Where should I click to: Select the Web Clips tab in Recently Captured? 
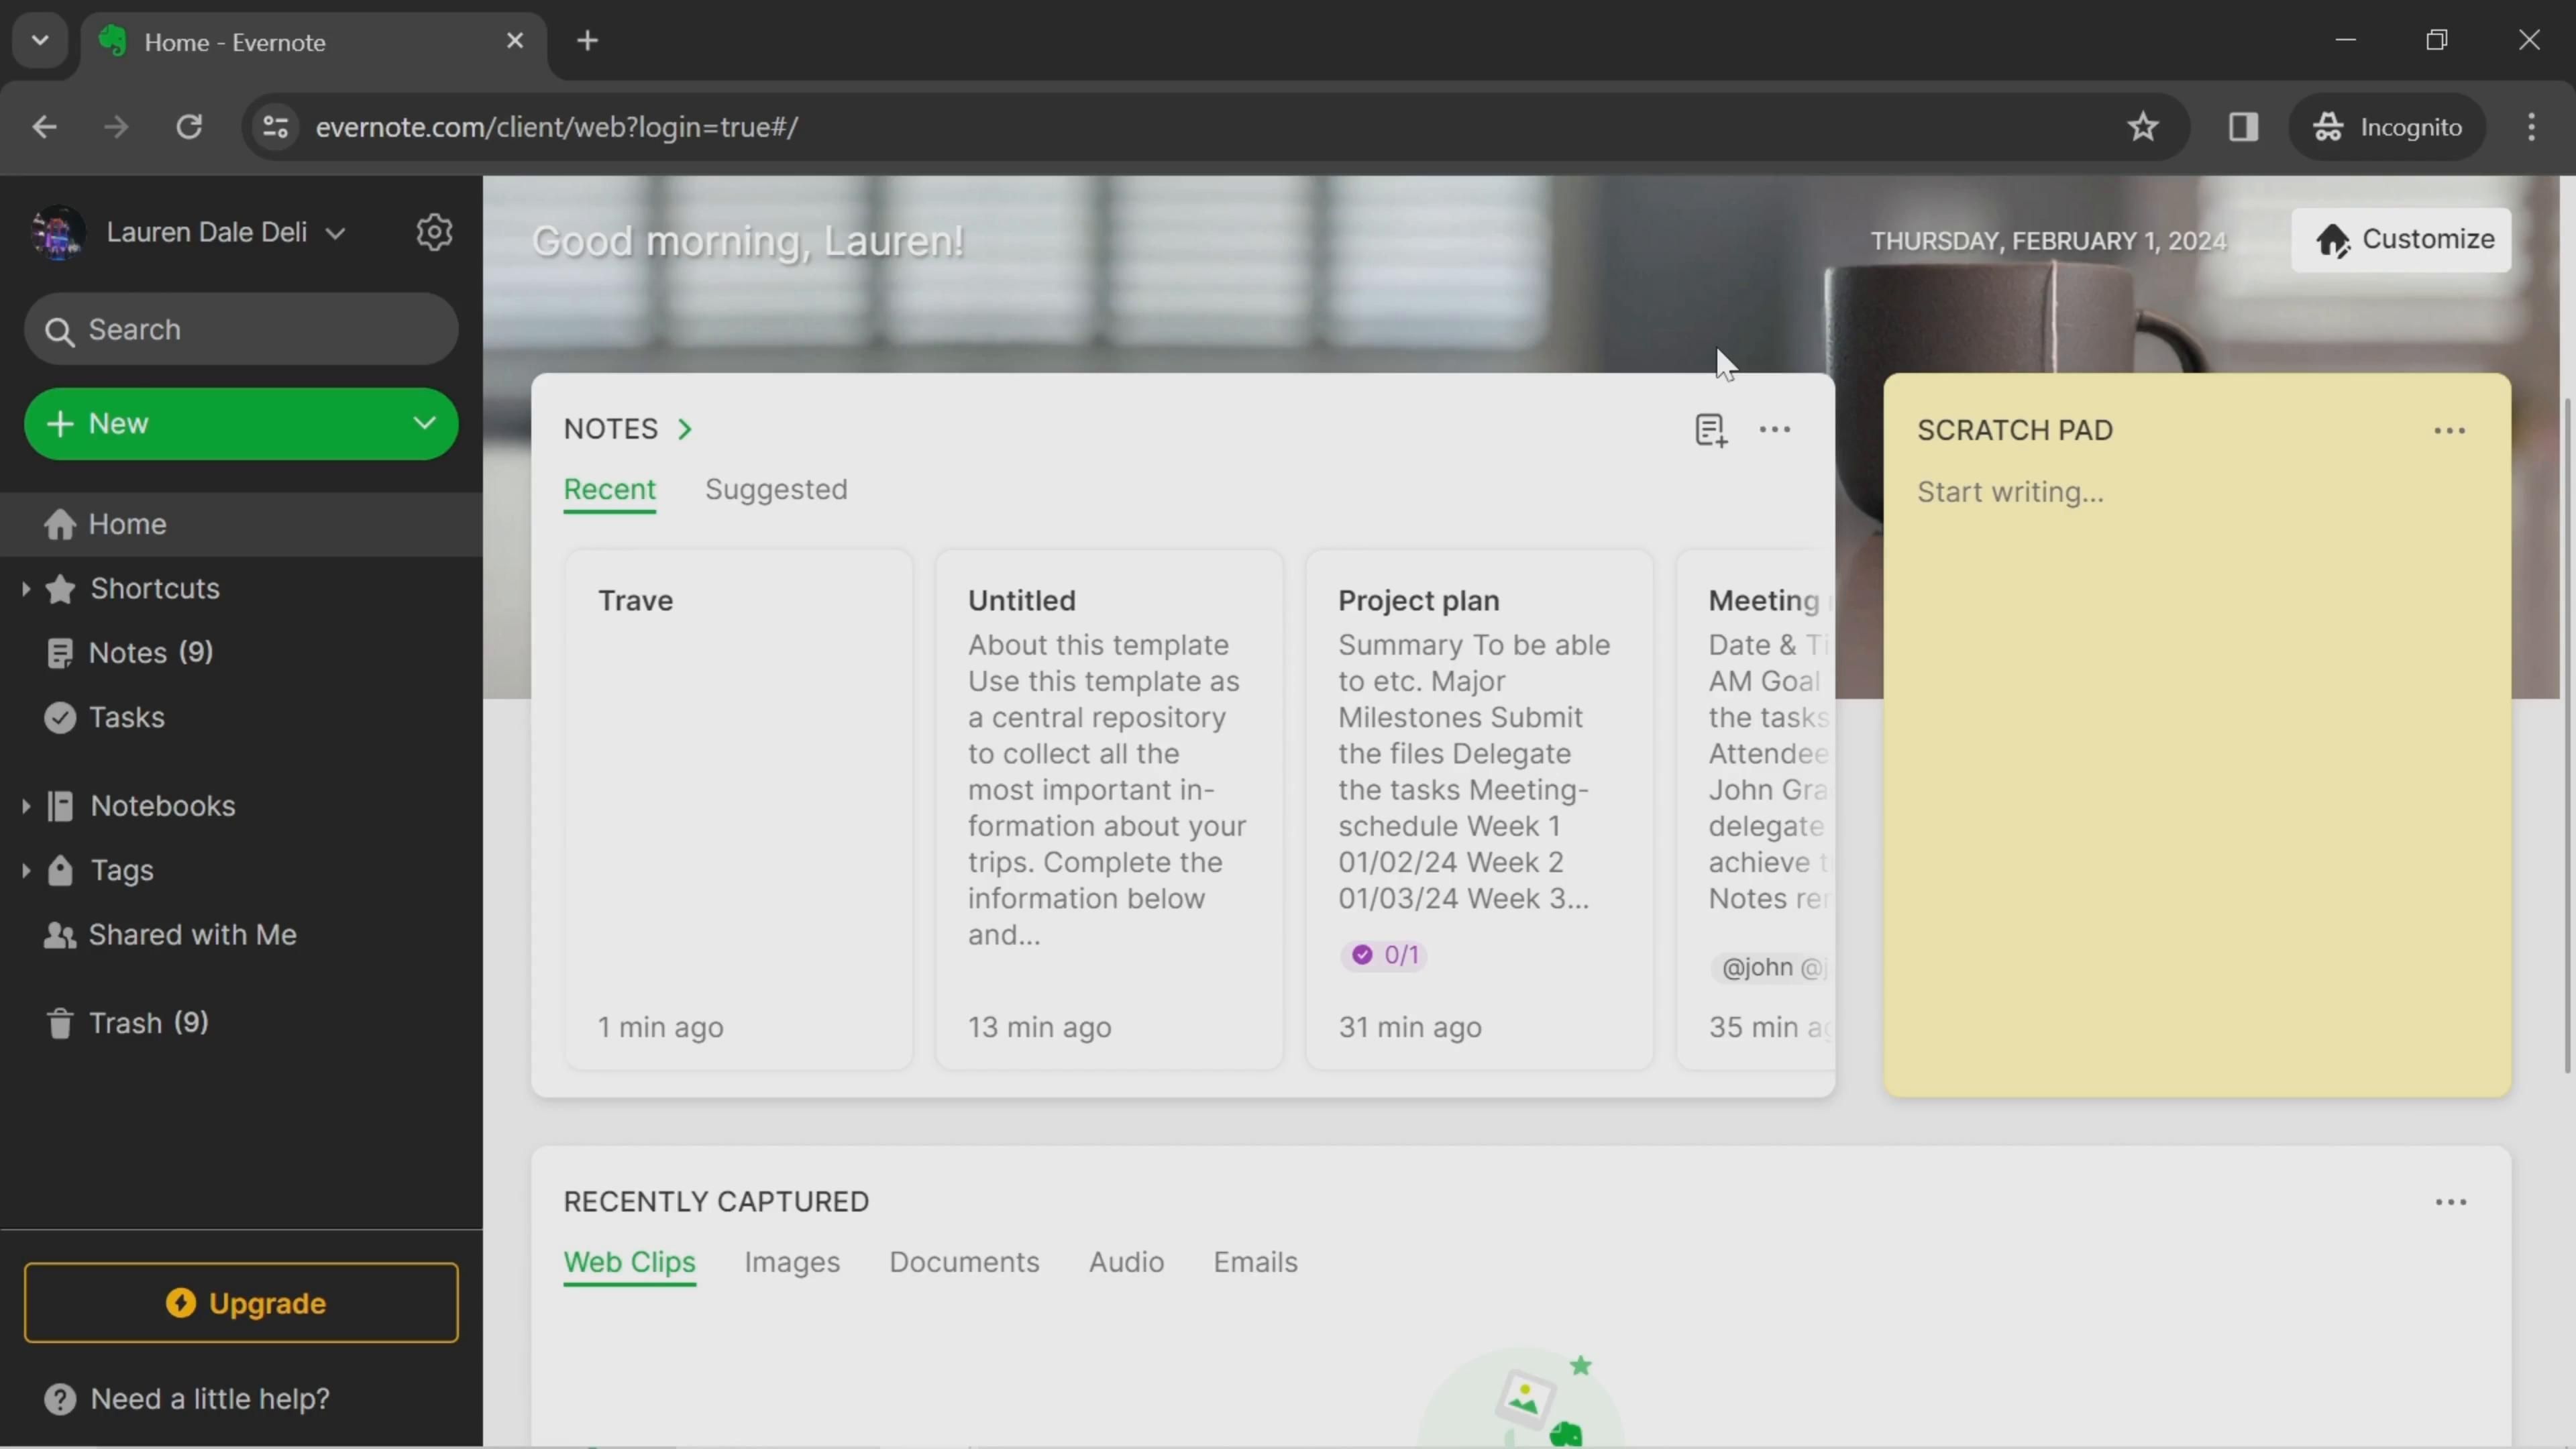pos(630,1260)
